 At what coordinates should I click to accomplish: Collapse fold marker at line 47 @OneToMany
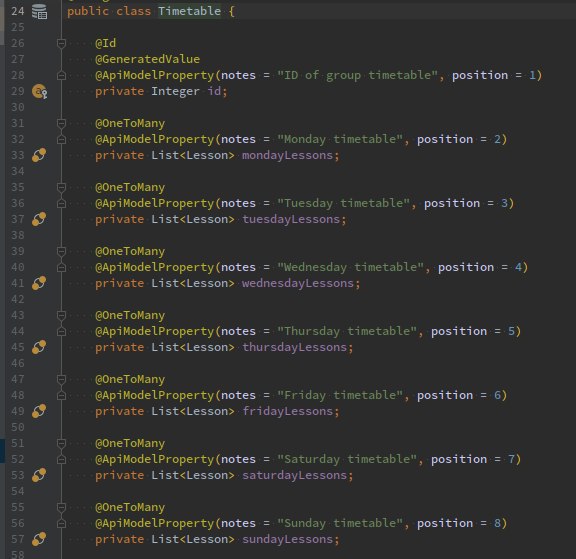point(61,379)
